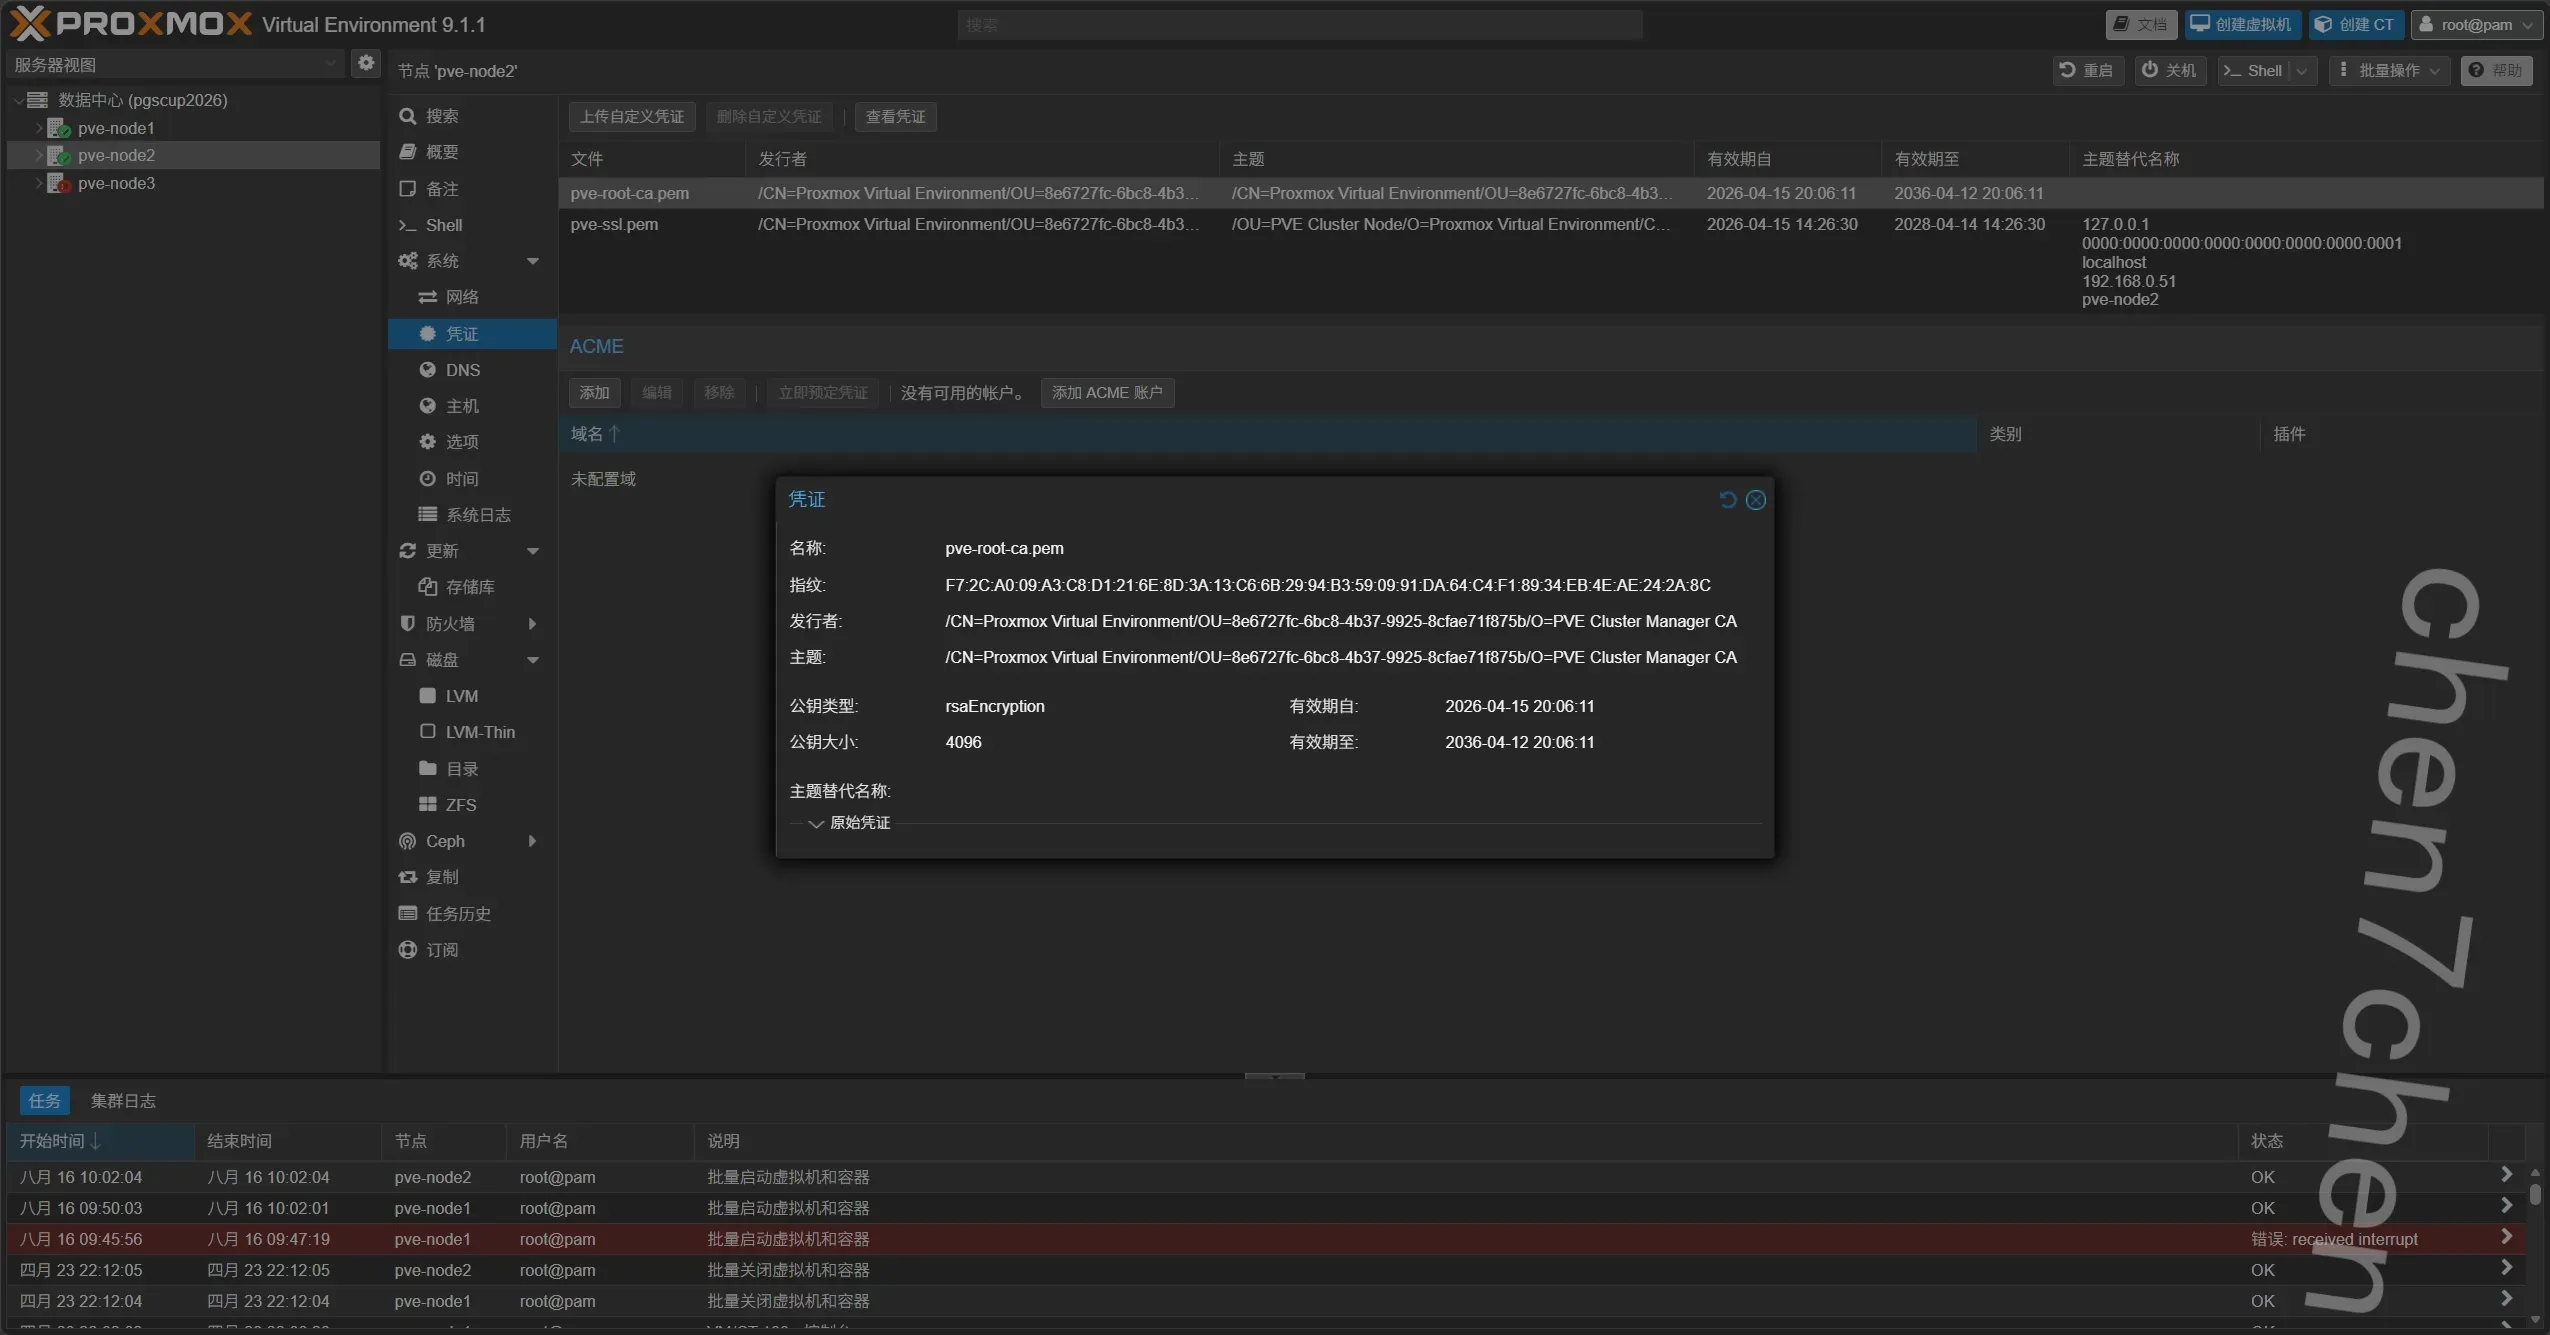
Task: Switch to the 任务 tasks tab
Action: 44,1101
